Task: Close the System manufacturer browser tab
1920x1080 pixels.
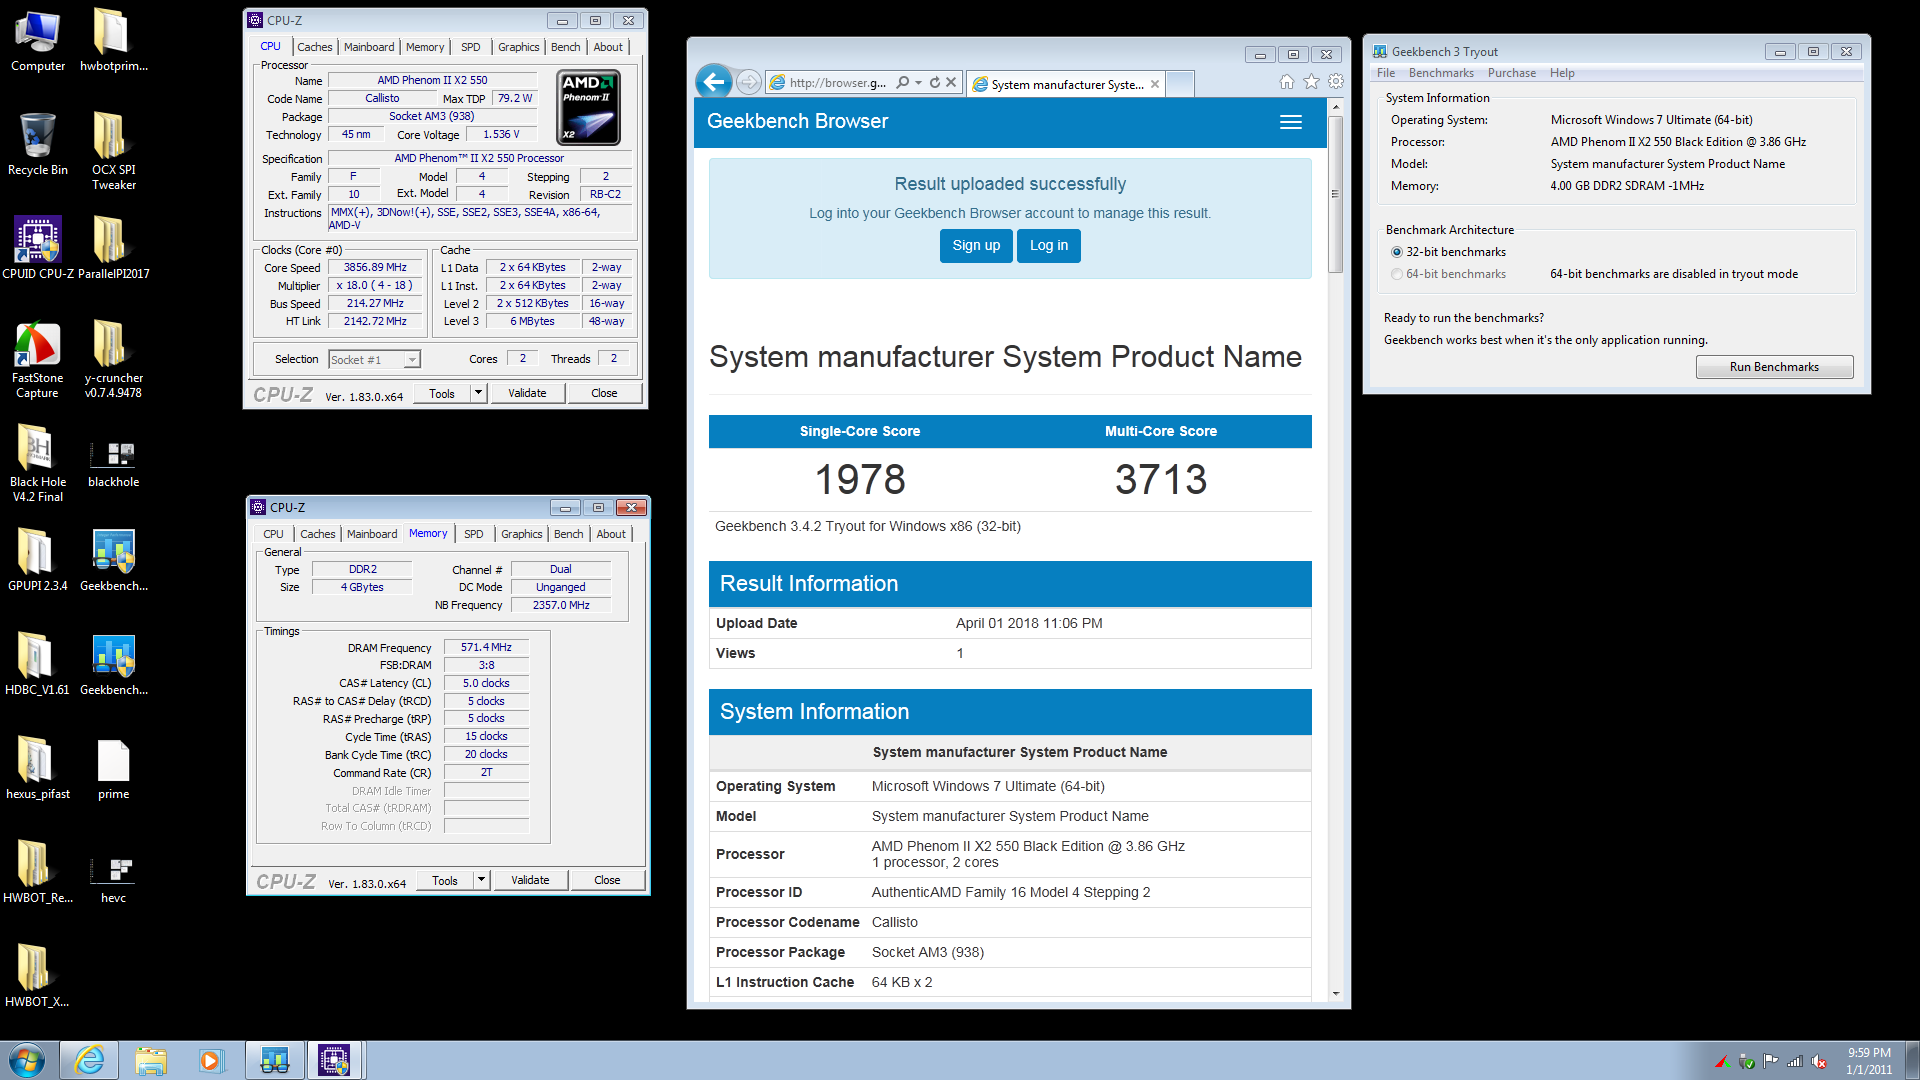Action: (x=1155, y=84)
